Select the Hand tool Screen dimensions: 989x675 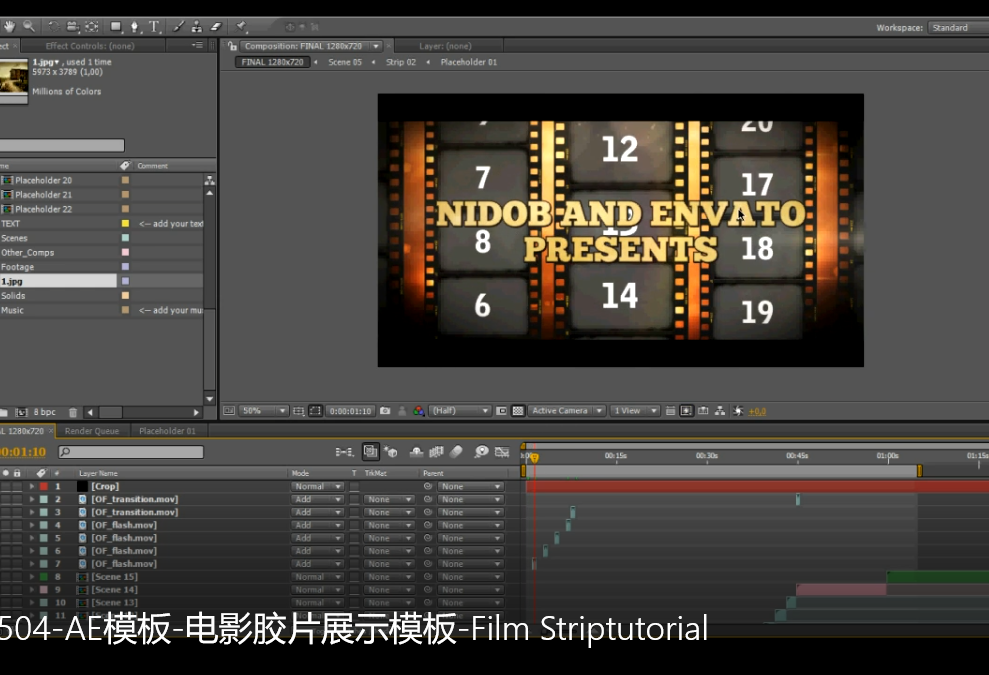tap(9, 26)
